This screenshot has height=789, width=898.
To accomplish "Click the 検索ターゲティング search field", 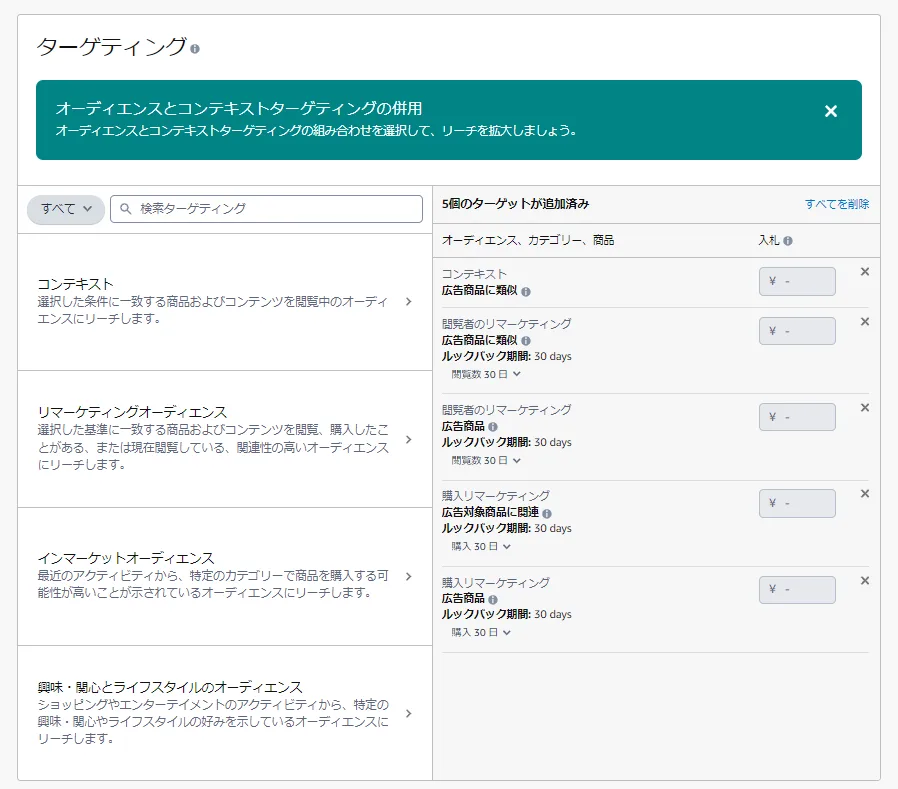I will [x=266, y=209].
